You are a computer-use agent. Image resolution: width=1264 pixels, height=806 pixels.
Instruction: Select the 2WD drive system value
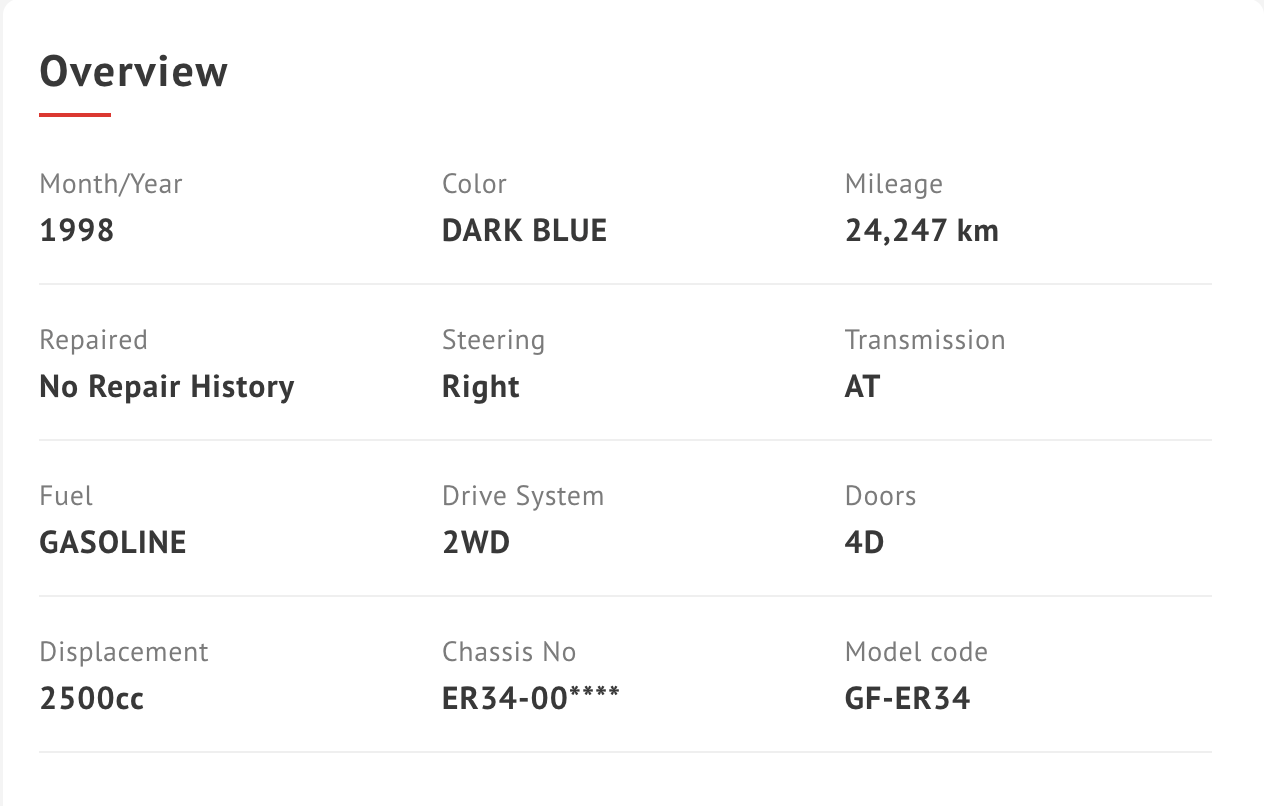click(x=476, y=543)
